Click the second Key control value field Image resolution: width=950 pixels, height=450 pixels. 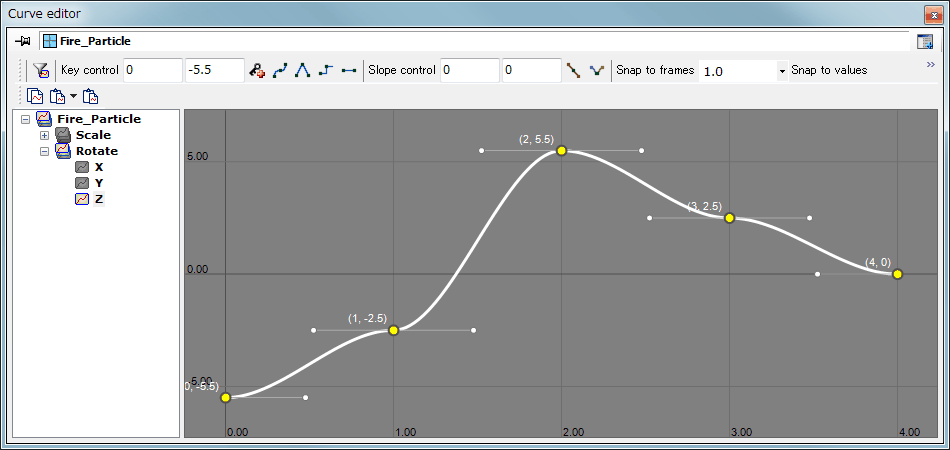point(214,71)
